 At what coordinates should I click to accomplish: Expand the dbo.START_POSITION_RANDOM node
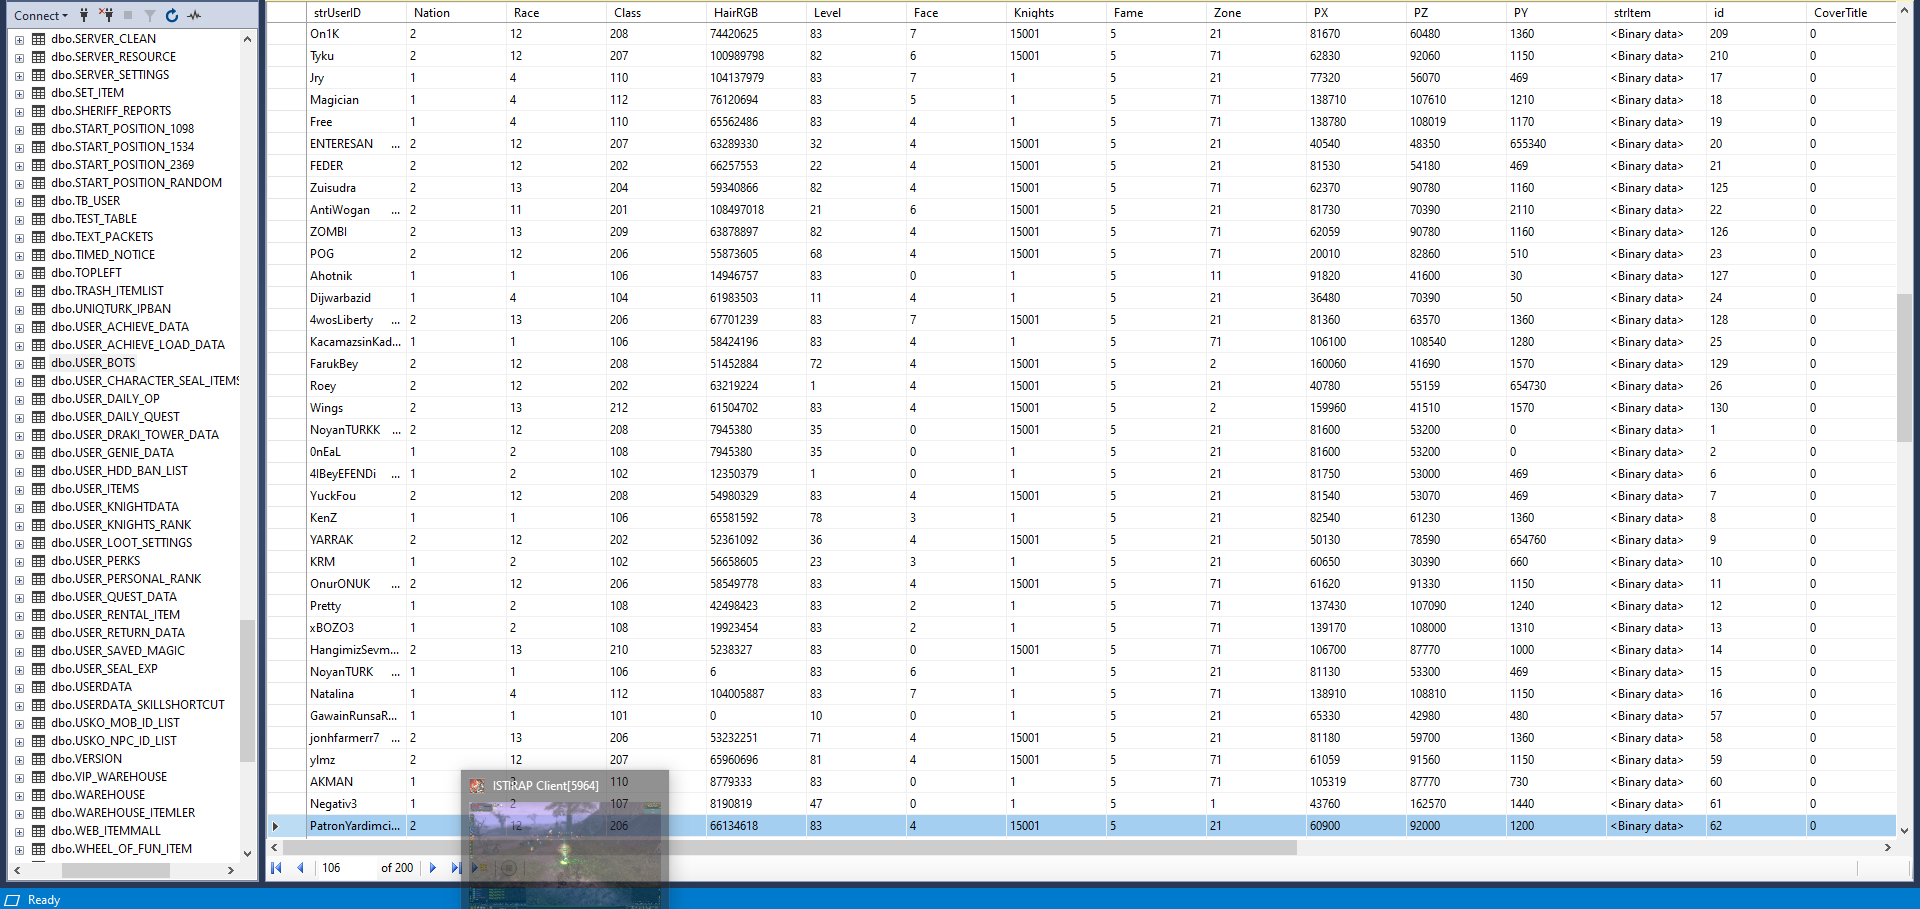(x=19, y=183)
